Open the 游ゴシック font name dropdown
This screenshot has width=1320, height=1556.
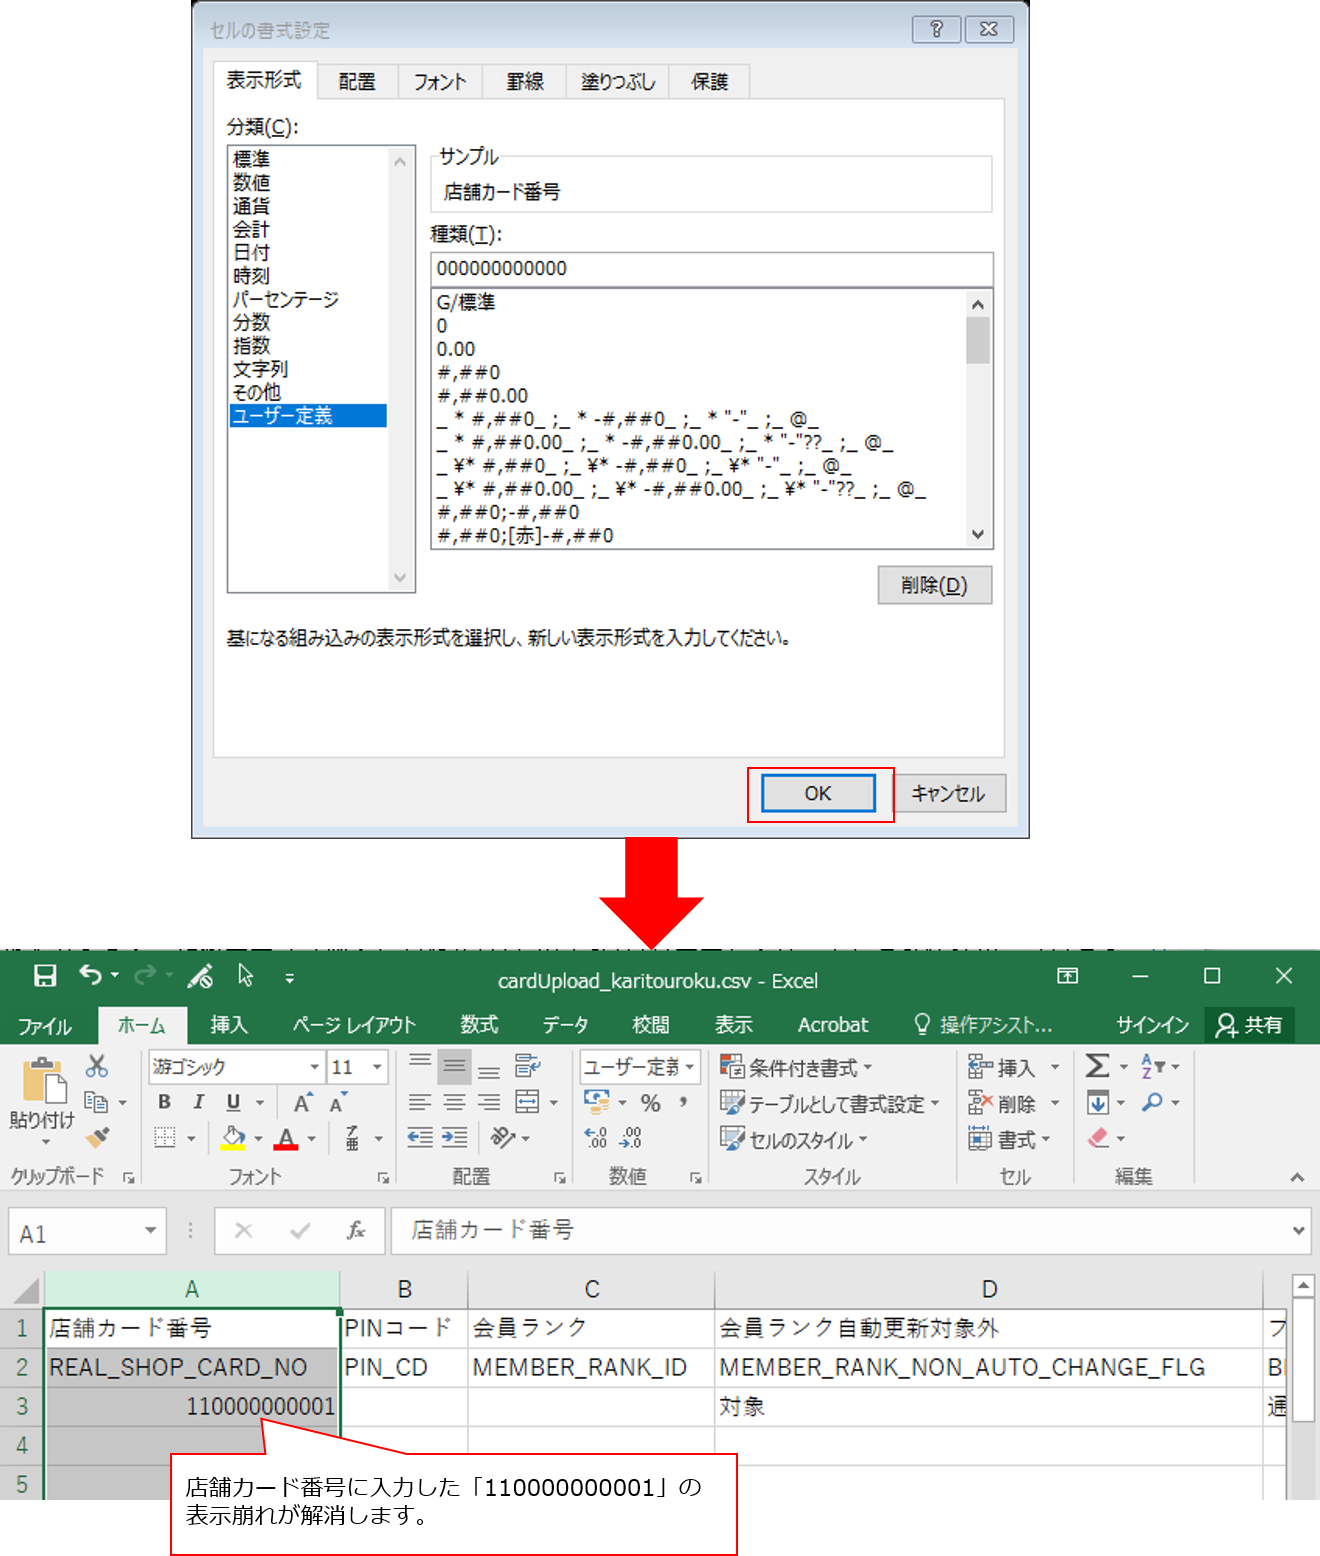pyautogui.click(x=314, y=1067)
